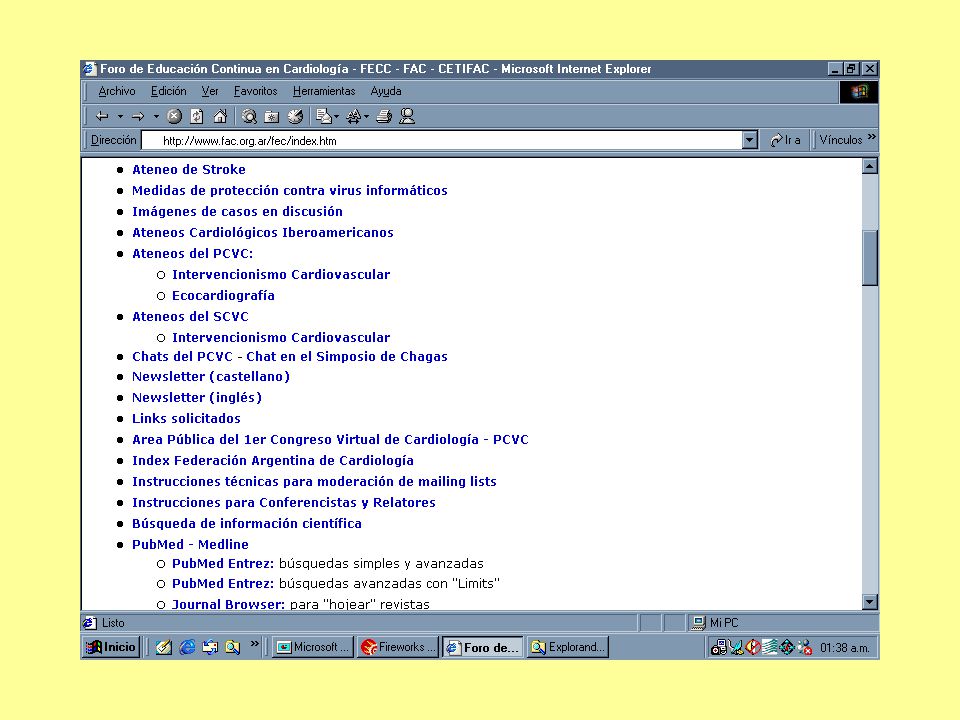
Task: Open the Back history dropdown arrow
Action: (x=121, y=116)
